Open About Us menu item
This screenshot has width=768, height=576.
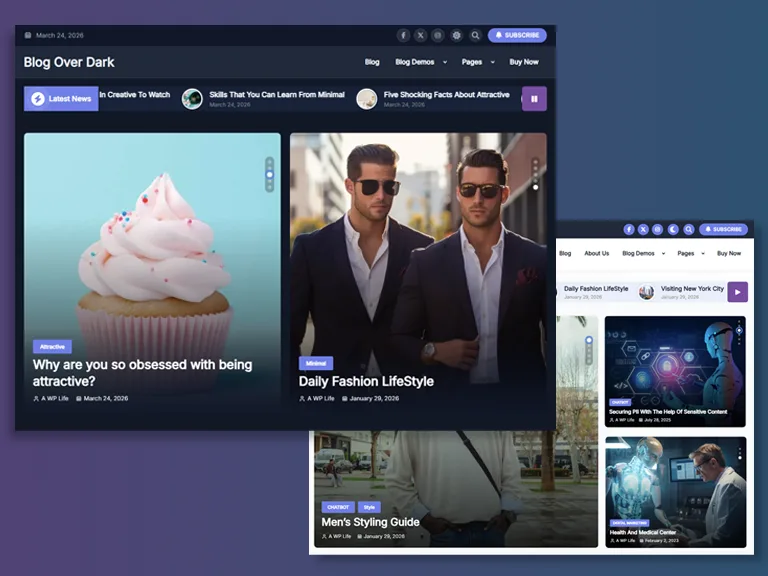[596, 253]
